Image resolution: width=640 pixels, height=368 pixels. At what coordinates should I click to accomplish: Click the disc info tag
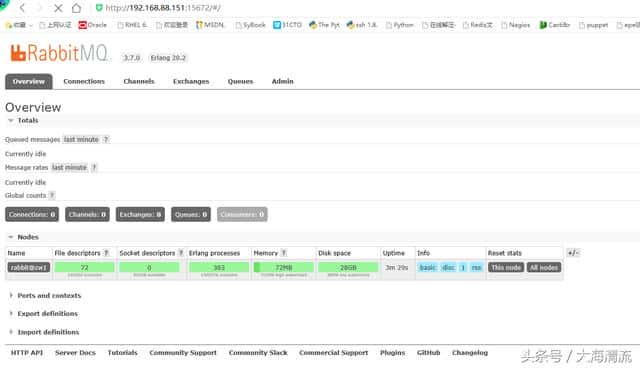point(449,268)
